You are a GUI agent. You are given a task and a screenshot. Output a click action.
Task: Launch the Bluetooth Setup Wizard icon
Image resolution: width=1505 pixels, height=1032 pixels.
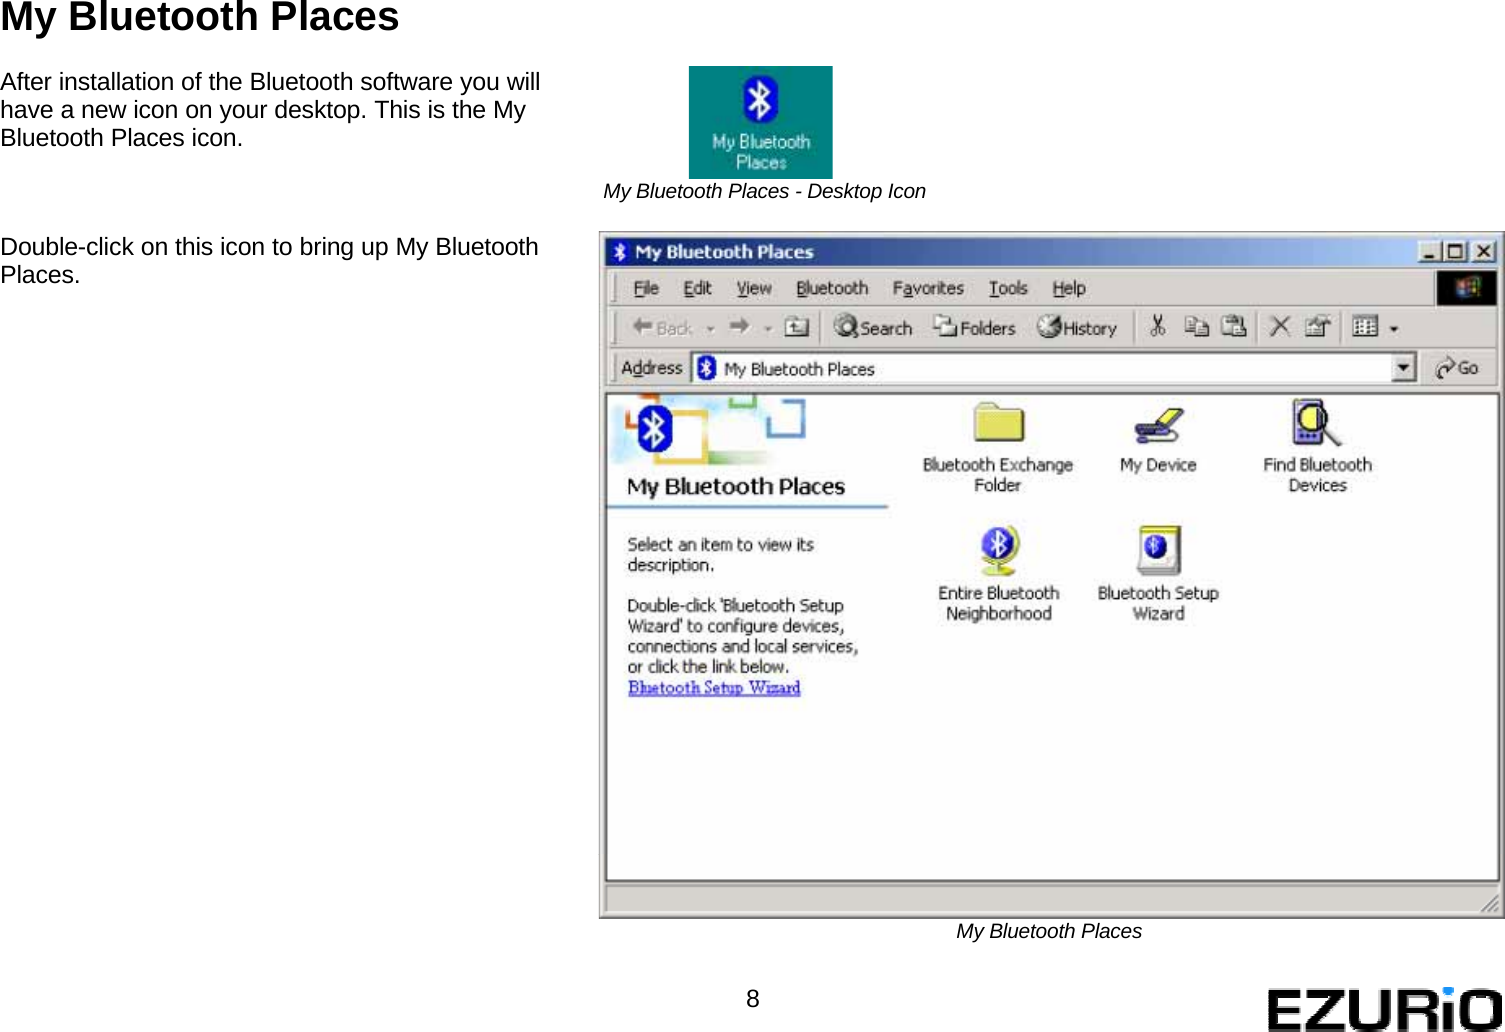pos(1158,574)
